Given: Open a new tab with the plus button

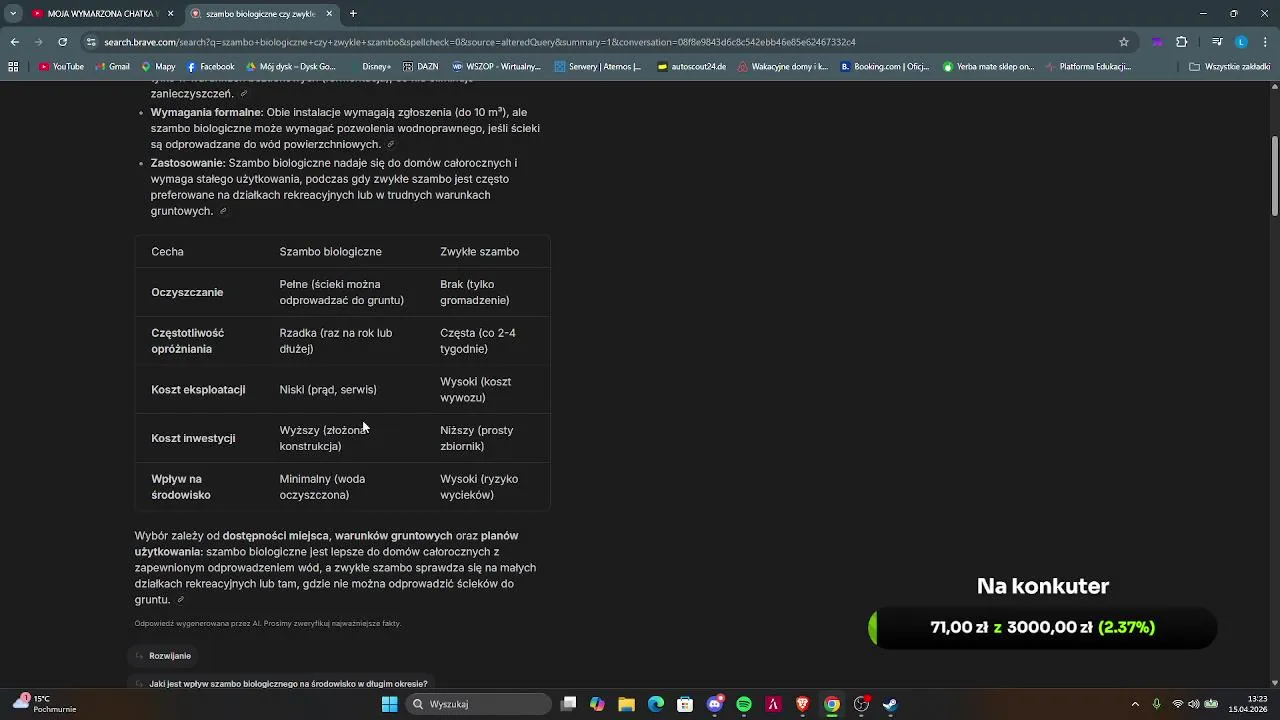Looking at the screenshot, I should tap(353, 14).
